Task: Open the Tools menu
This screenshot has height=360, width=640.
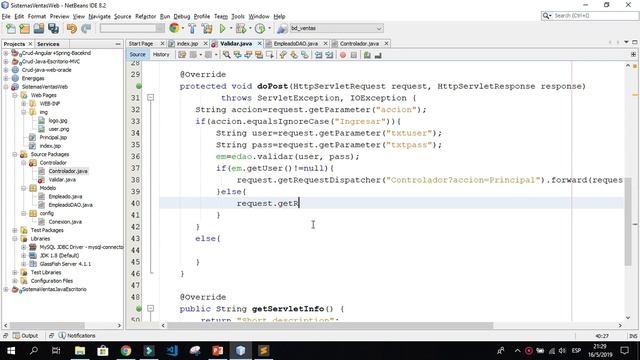Action: (238, 16)
